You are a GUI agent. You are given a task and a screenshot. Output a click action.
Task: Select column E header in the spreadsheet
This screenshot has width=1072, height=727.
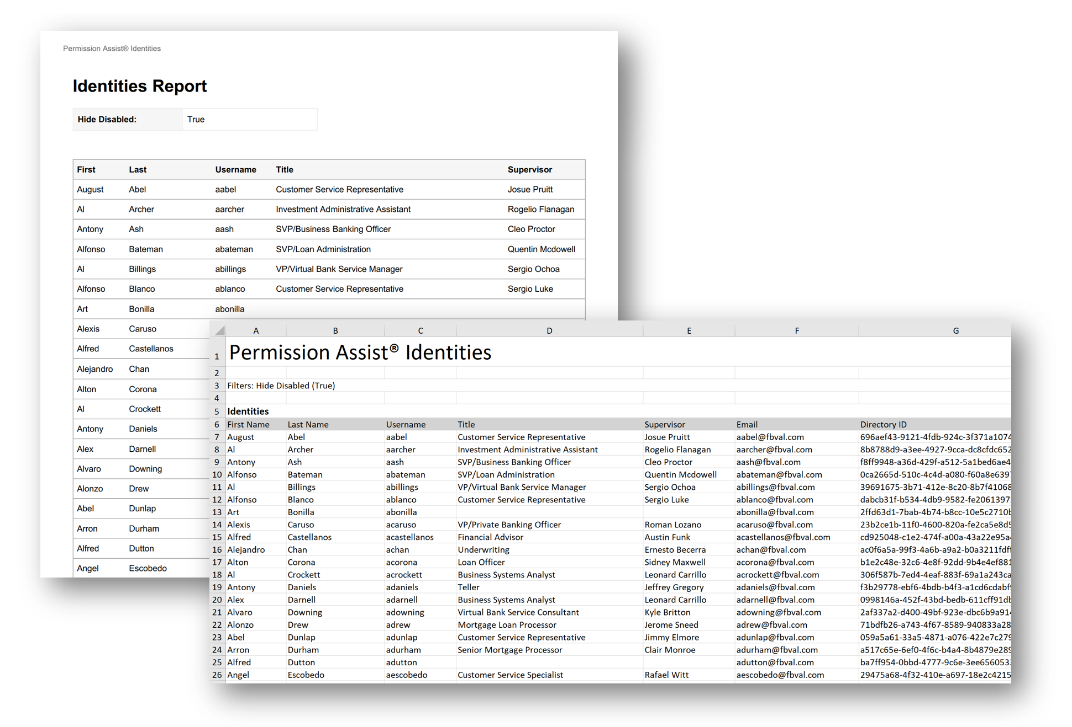coord(688,331)
